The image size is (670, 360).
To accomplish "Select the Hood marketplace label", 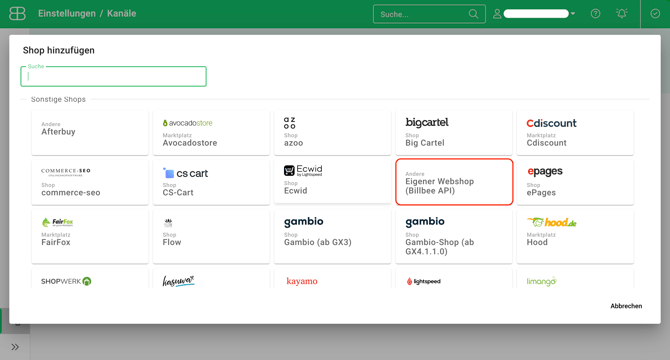I will (537, 242).
